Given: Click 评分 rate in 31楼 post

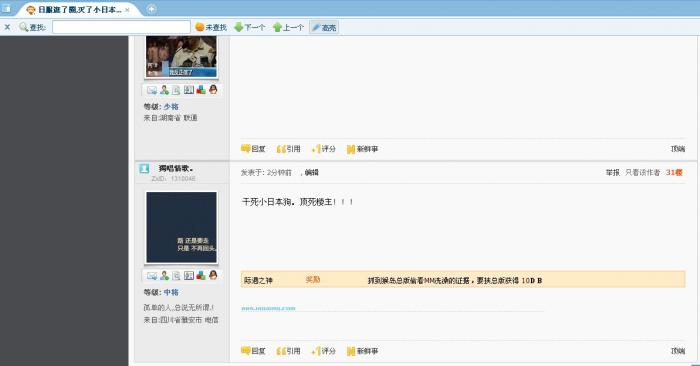Looking at the screenshot, I should (324, 351).
